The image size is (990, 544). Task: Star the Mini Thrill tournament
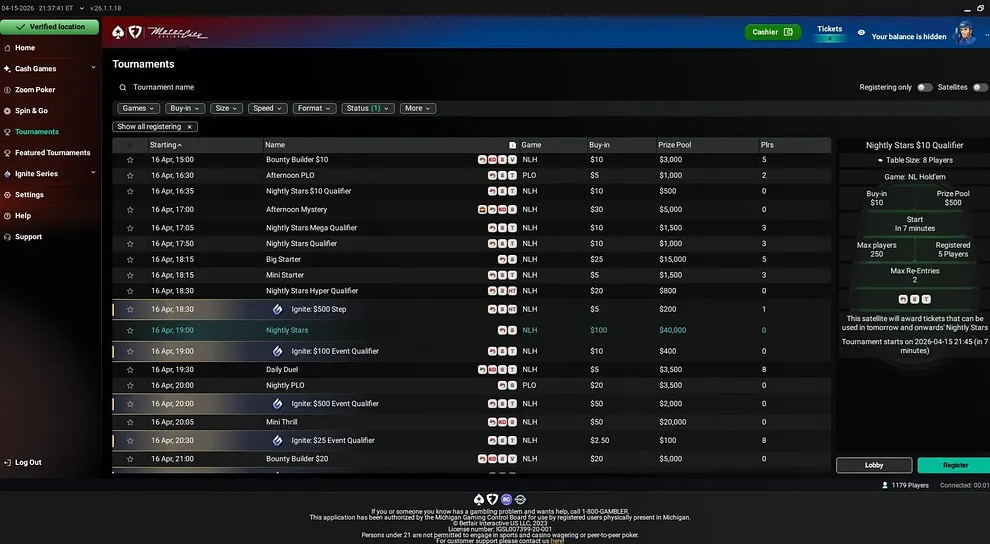tap(130, 422)
